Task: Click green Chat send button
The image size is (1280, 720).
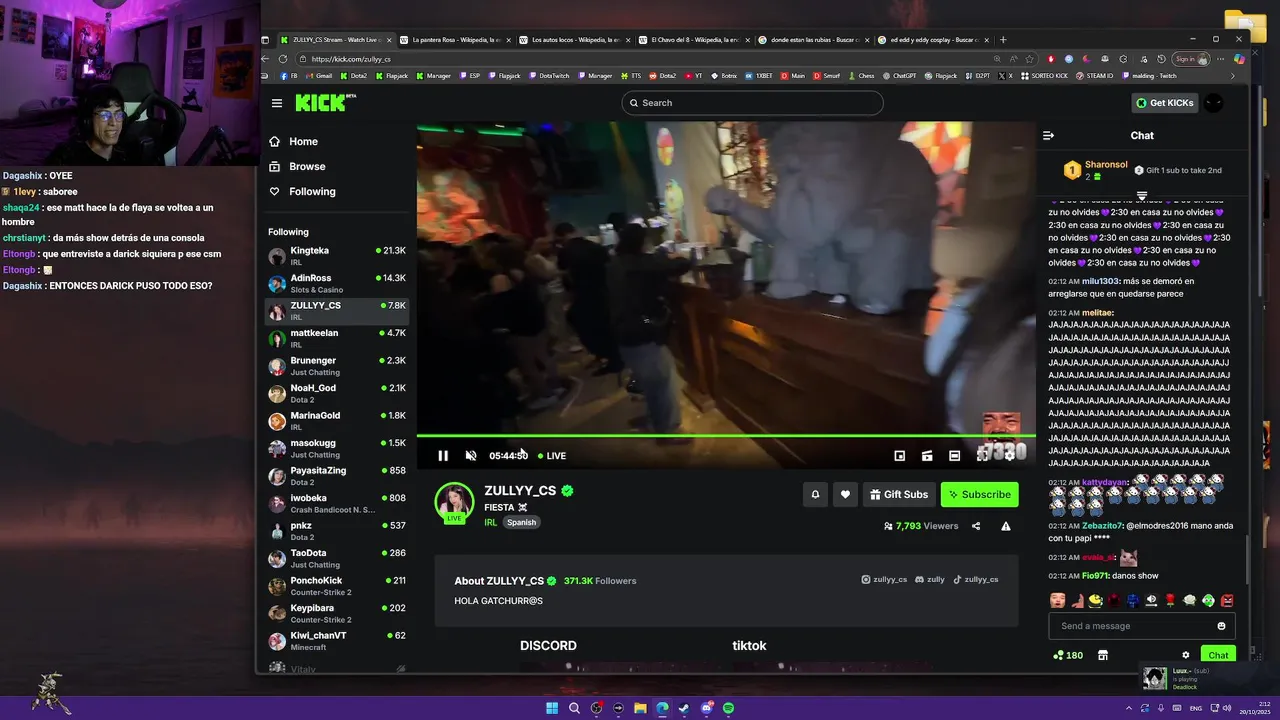Action: tap(1218, 656)
